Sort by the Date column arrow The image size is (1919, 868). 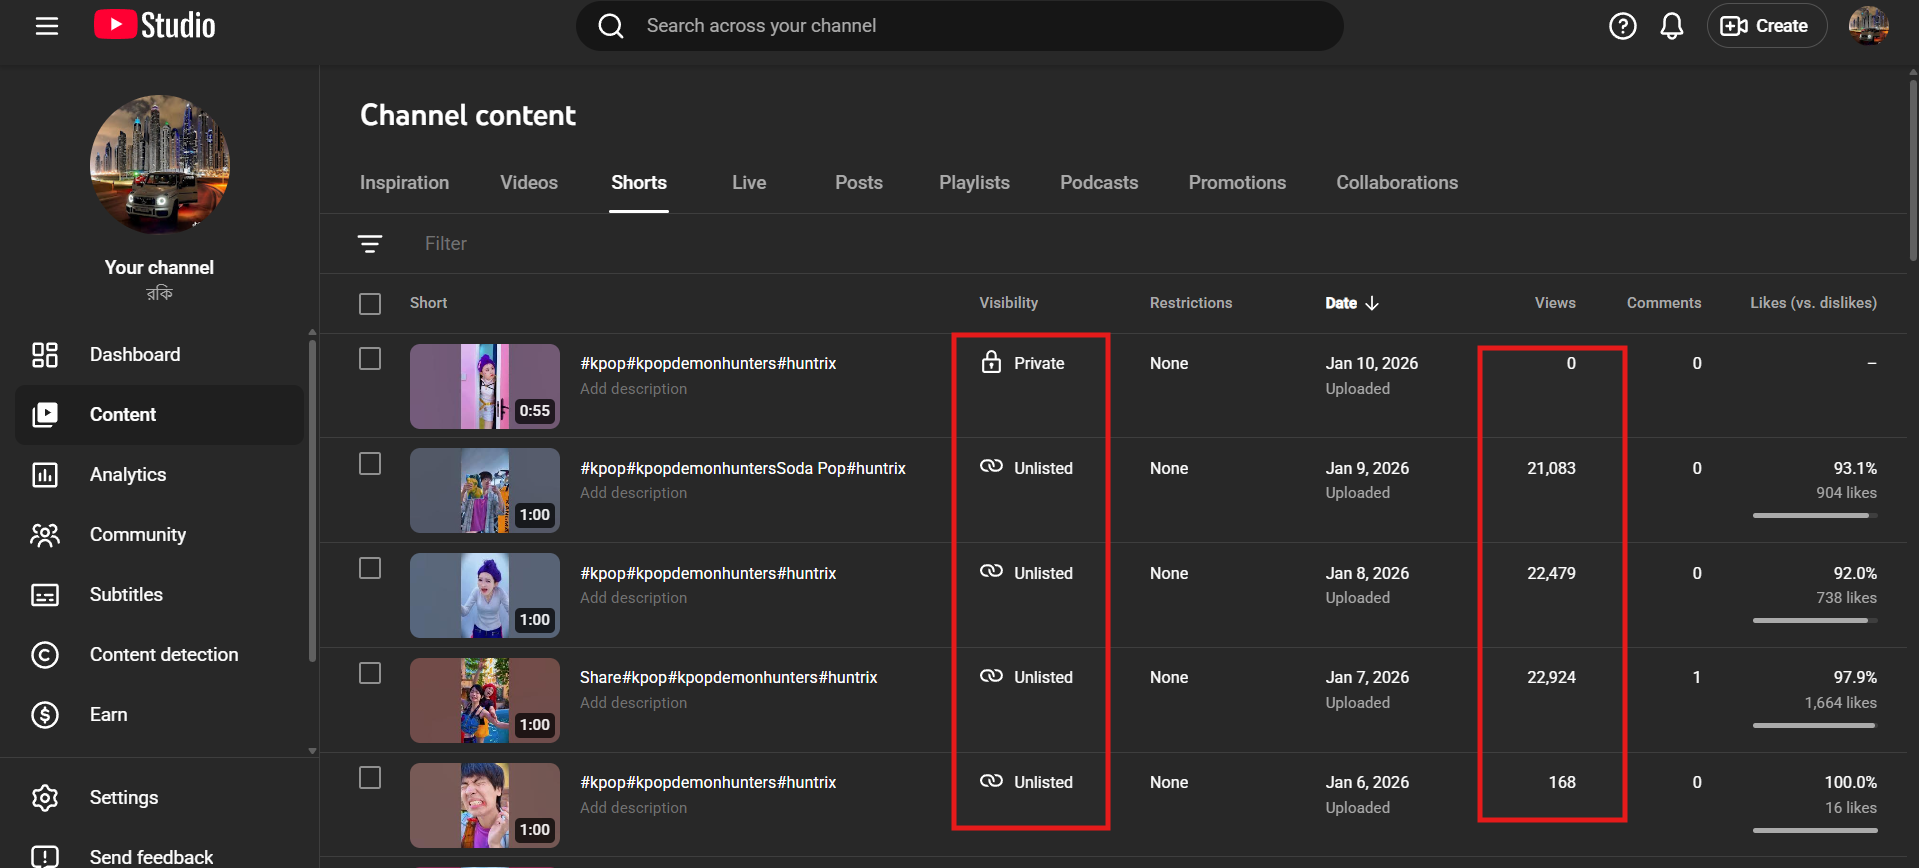(1371, 303)
